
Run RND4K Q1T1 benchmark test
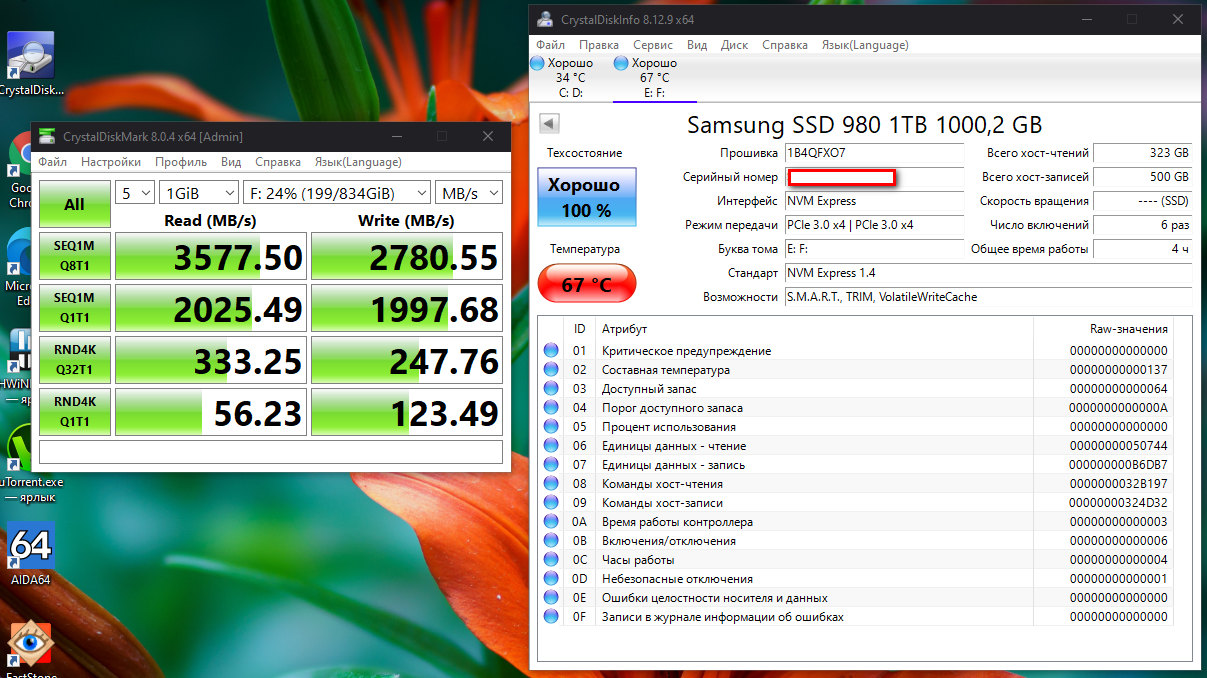[x=75, y=412]
